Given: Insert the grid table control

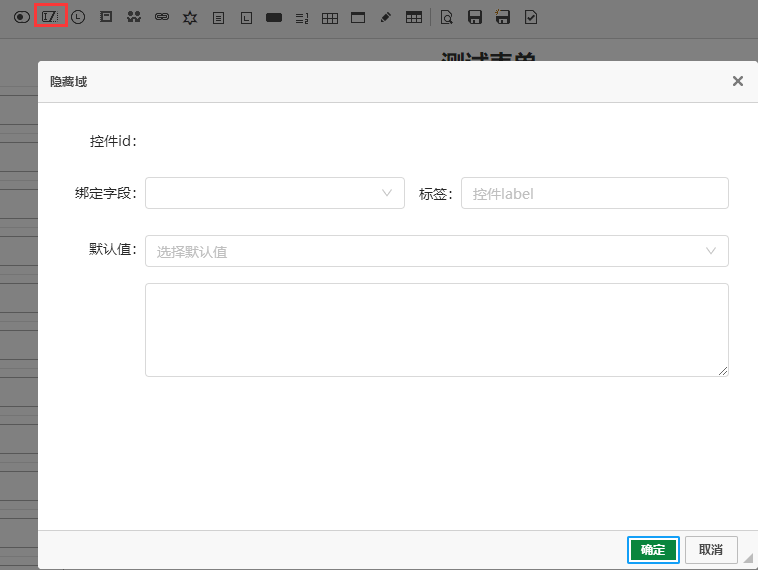Looking at the screenshot, I should [330, 18].
